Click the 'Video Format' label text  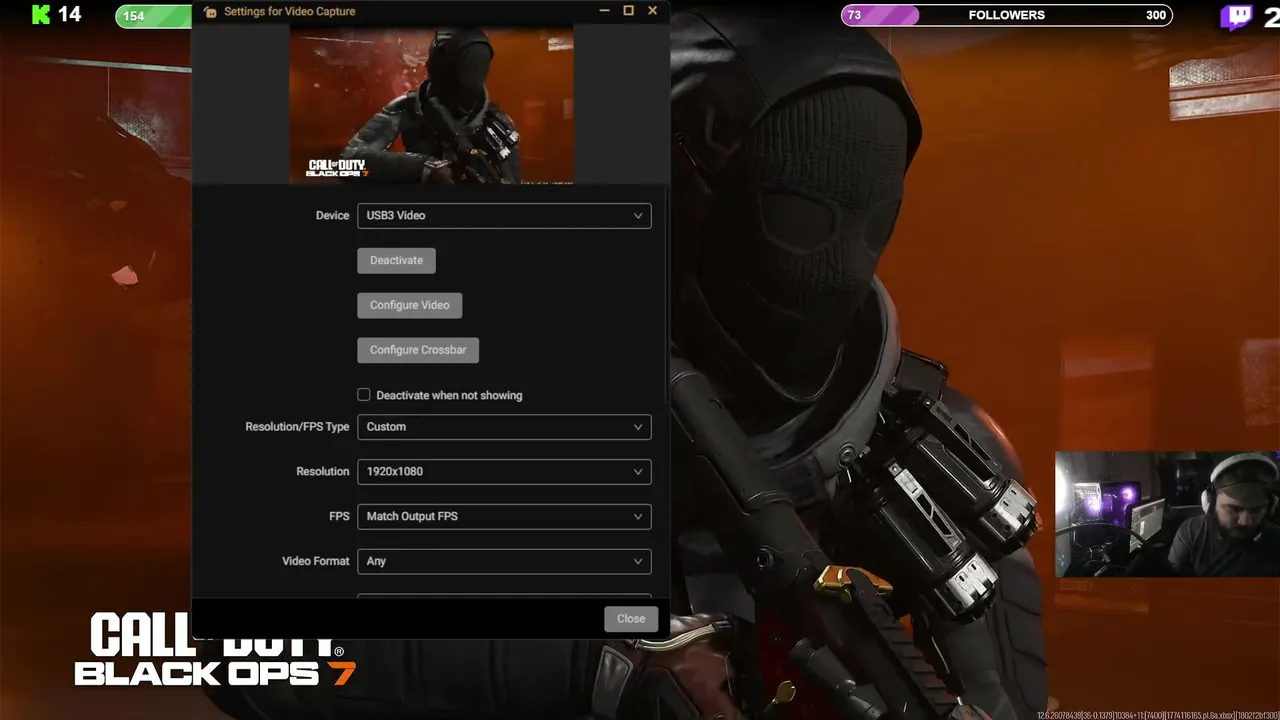tap(315, 561)
